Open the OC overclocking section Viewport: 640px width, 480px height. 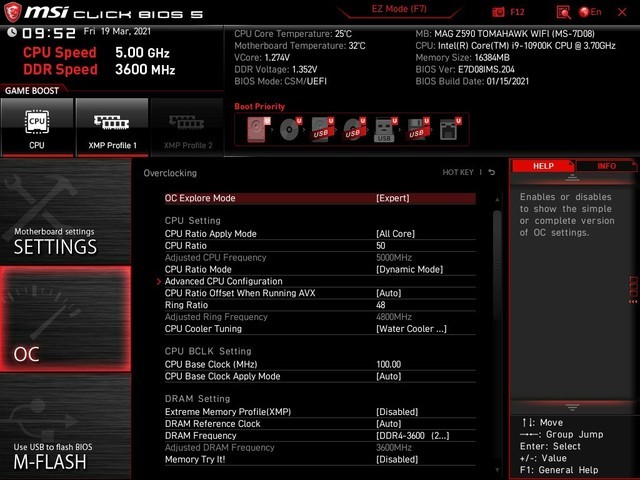coord(65,319)
